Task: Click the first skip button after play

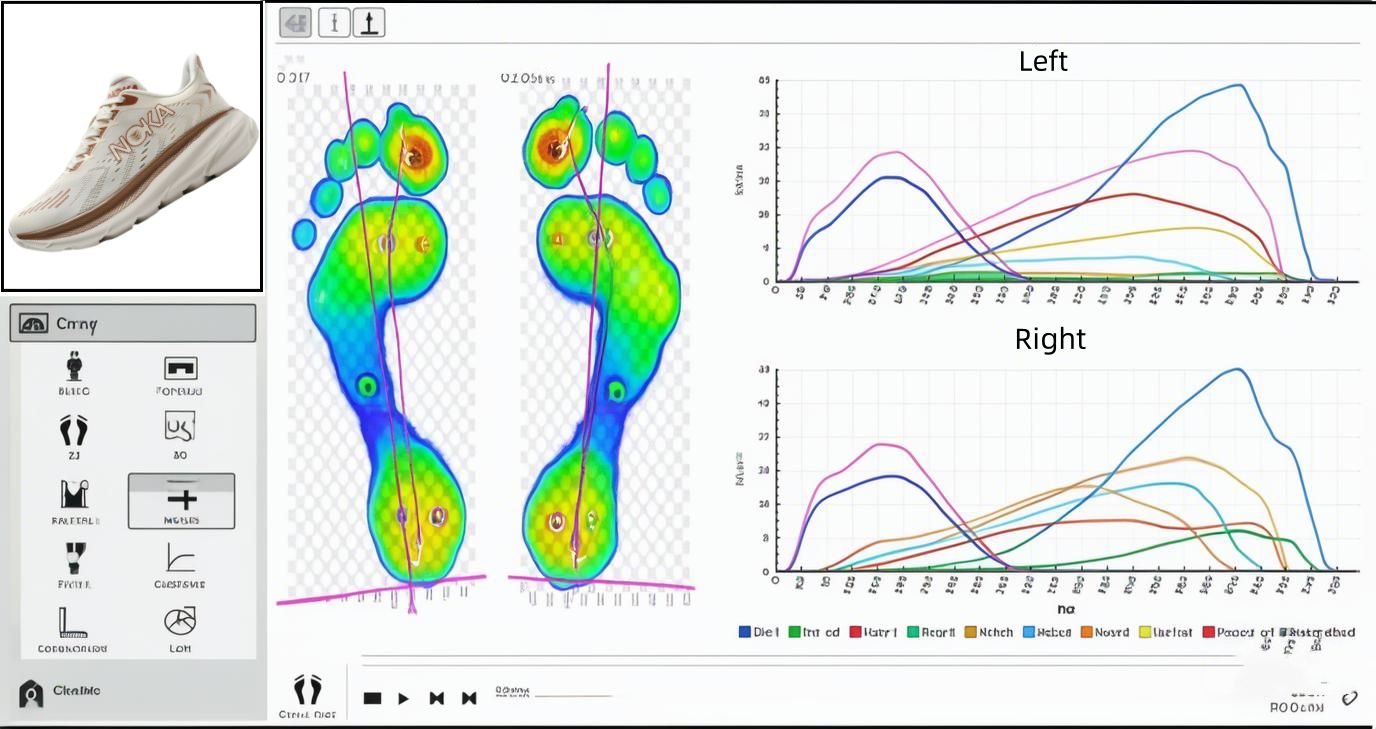Action: coord(436,698)
